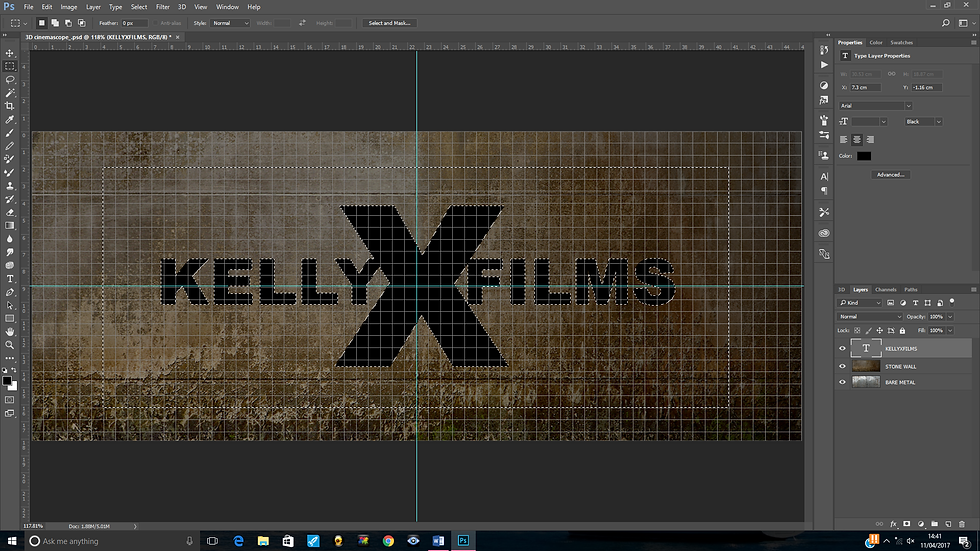Toggle lock position of layer
980x551 pixels.
click(x=879, y=330)
